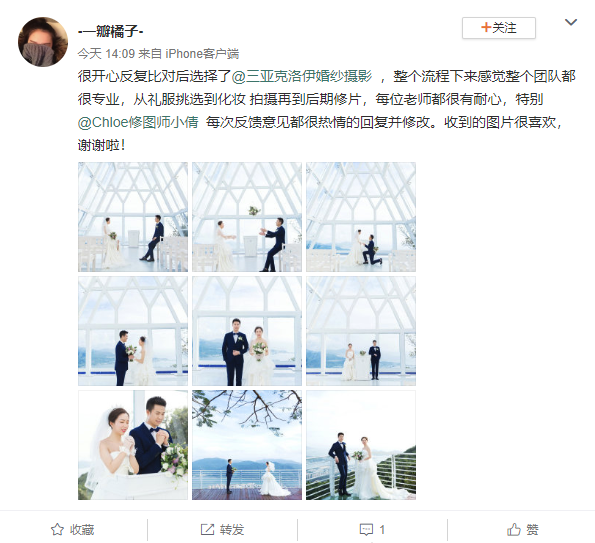
Task: Open photo of groom kneeling proposal
Action: click(361, 217)
